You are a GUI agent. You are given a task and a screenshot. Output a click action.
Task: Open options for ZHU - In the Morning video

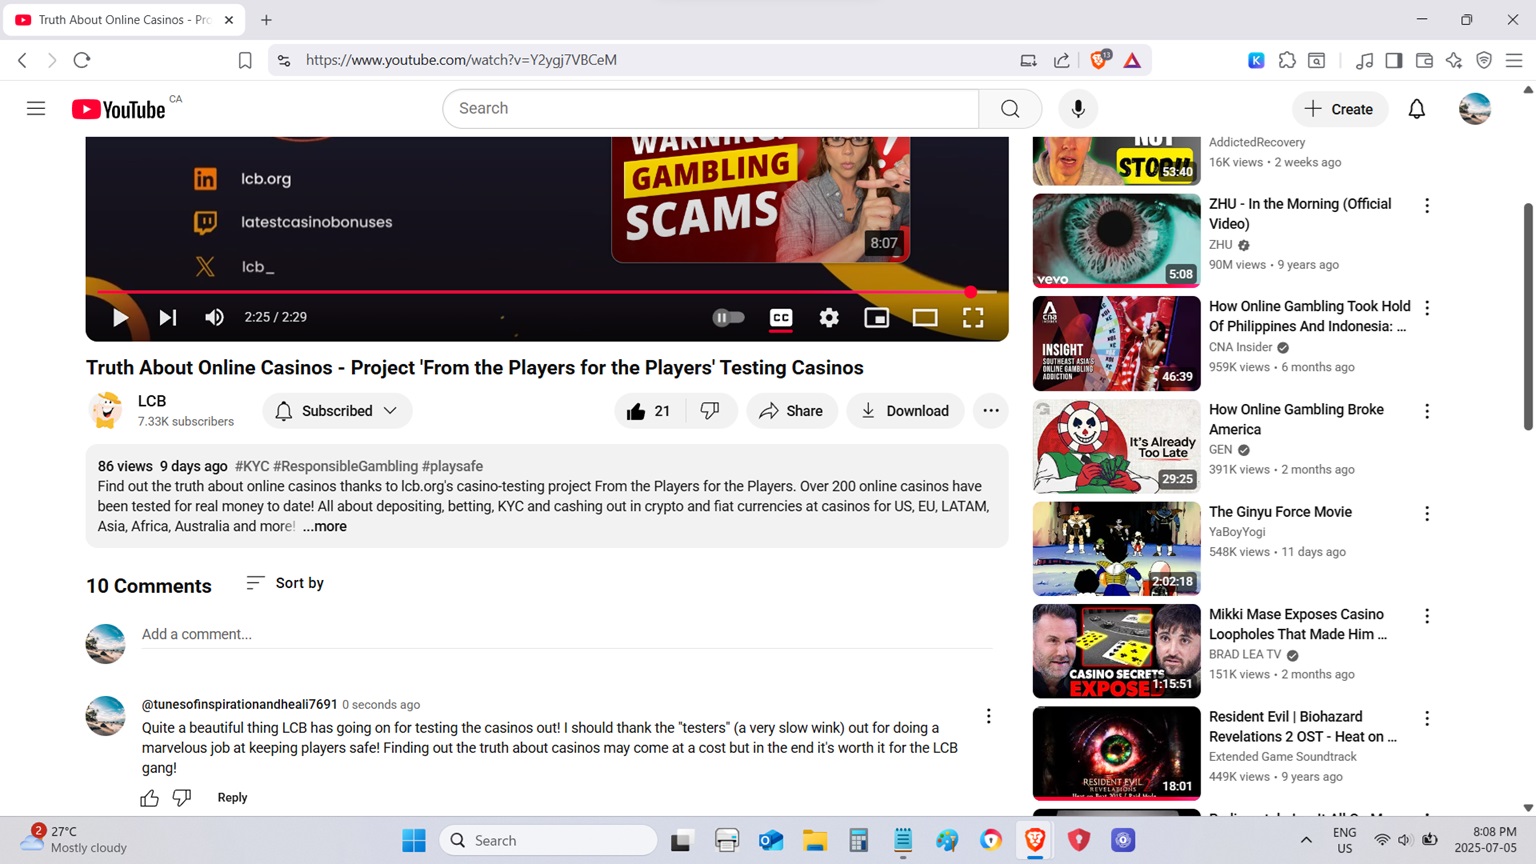1427,205
